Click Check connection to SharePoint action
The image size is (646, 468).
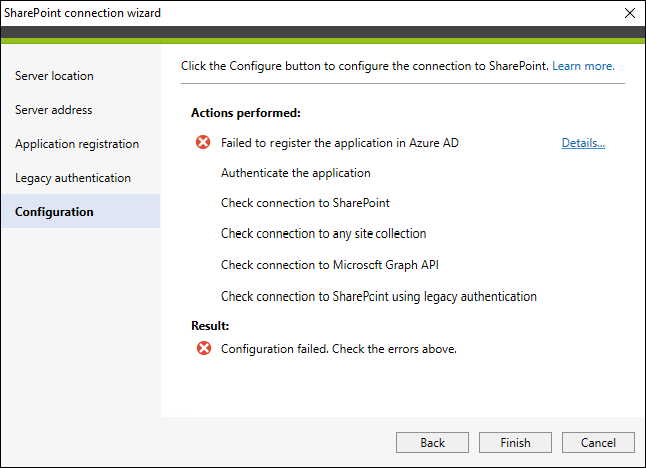tap(305, 203)
